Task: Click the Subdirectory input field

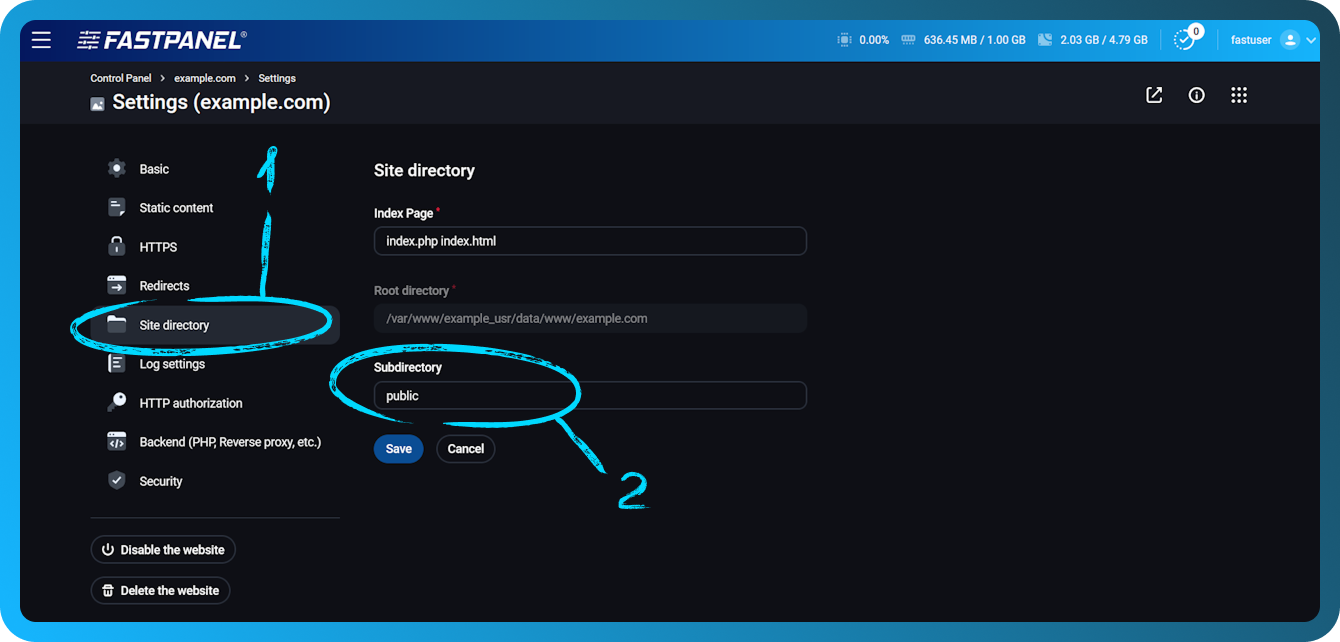Action: pos(590,395)
